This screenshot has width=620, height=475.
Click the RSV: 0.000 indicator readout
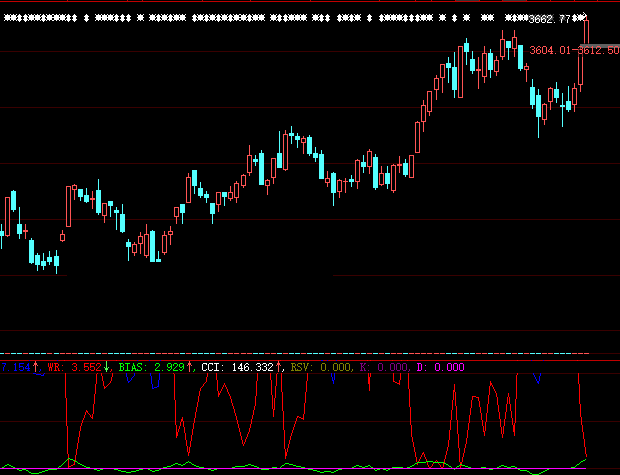(x=320, y=367)
